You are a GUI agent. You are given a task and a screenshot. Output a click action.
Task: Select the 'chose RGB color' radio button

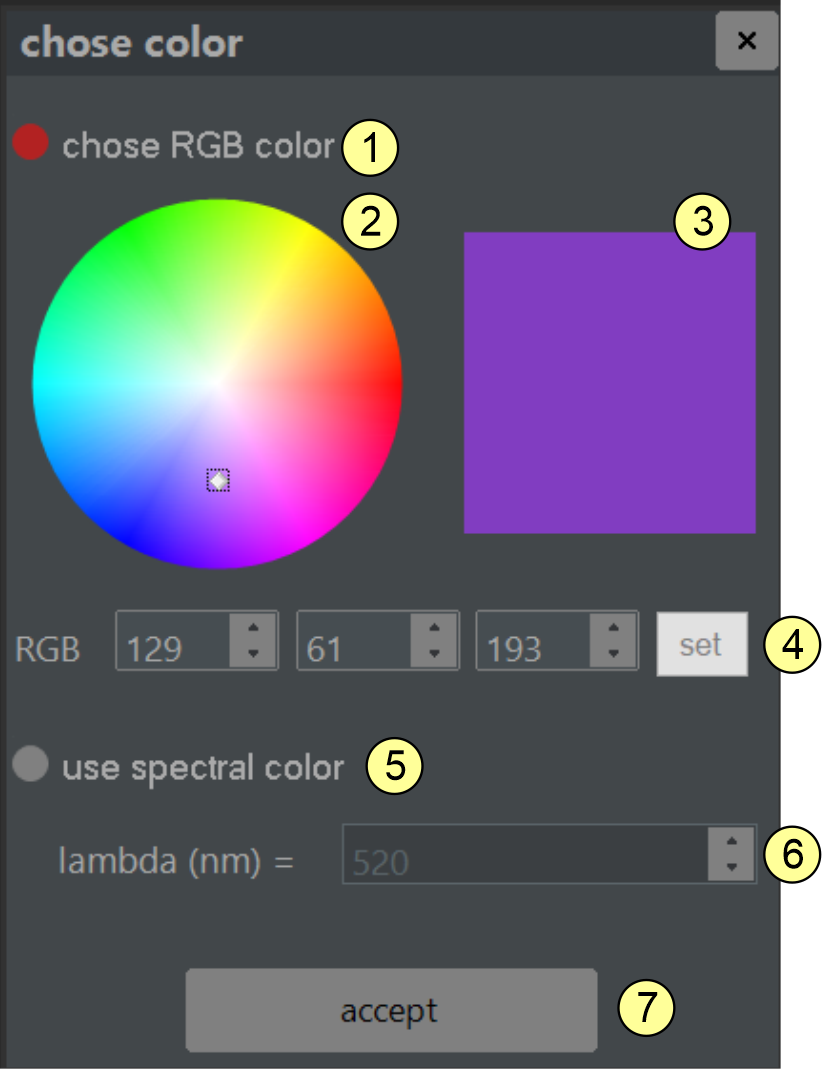tap(30, 144)
